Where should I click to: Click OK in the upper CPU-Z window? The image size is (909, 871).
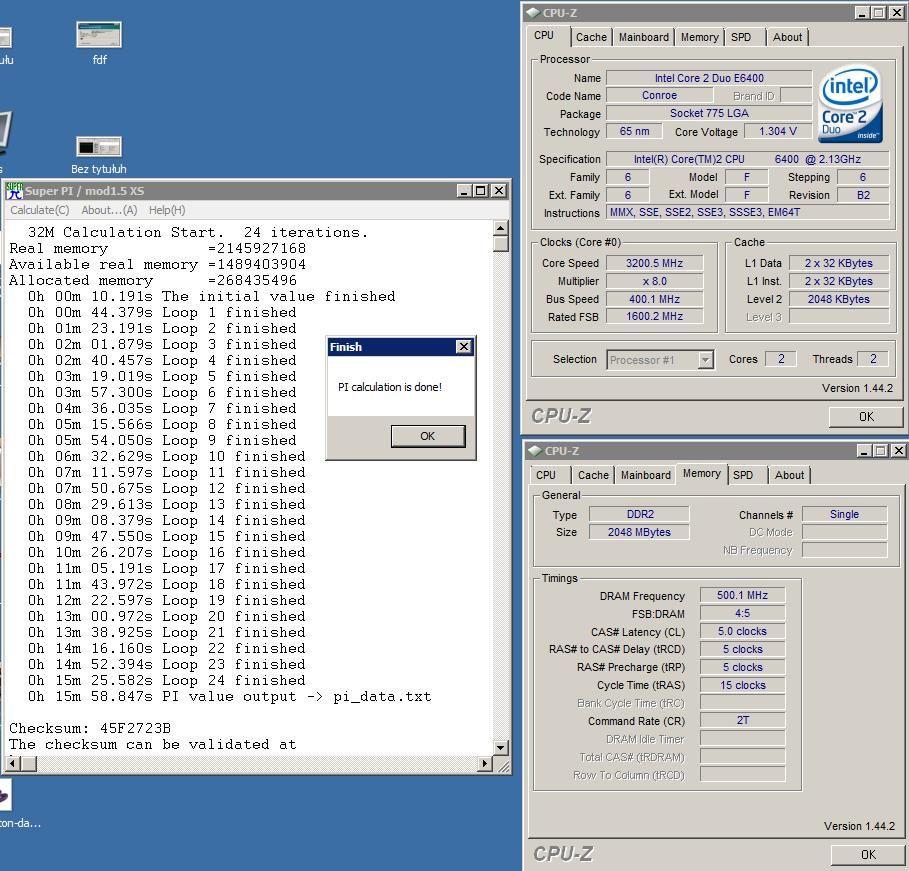866,417
